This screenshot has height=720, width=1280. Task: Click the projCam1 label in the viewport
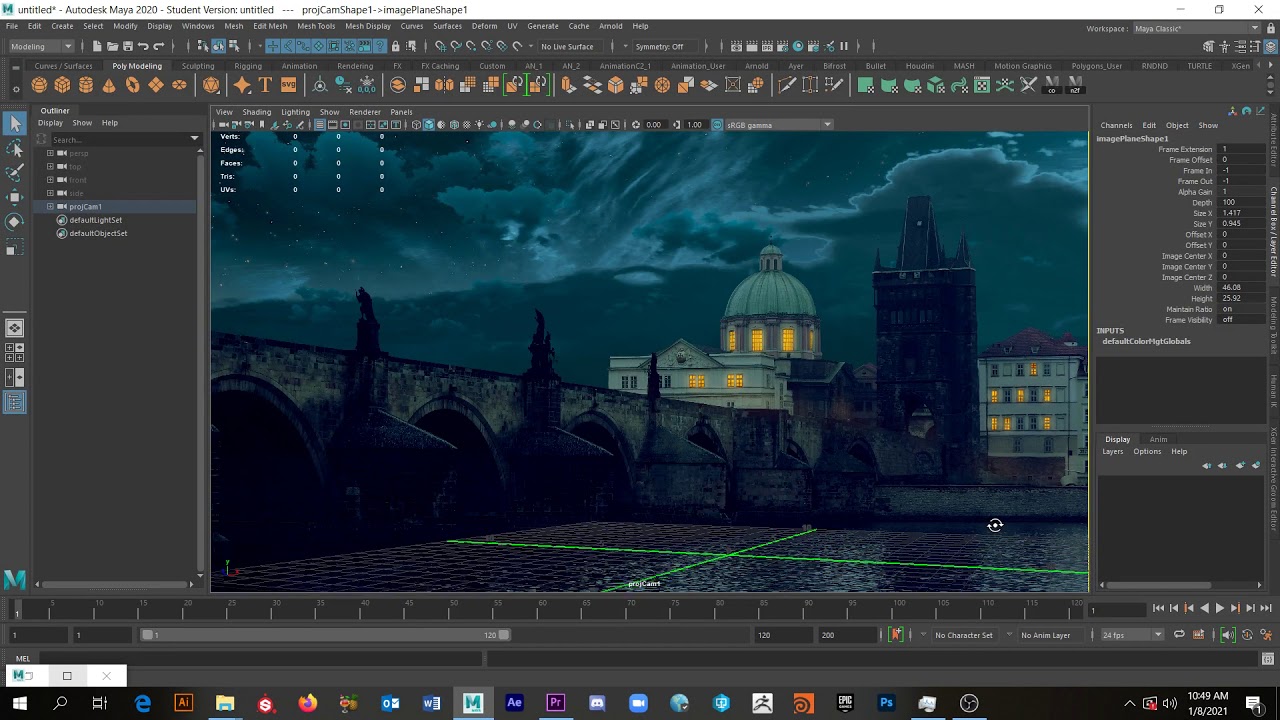tap(644, 583)
